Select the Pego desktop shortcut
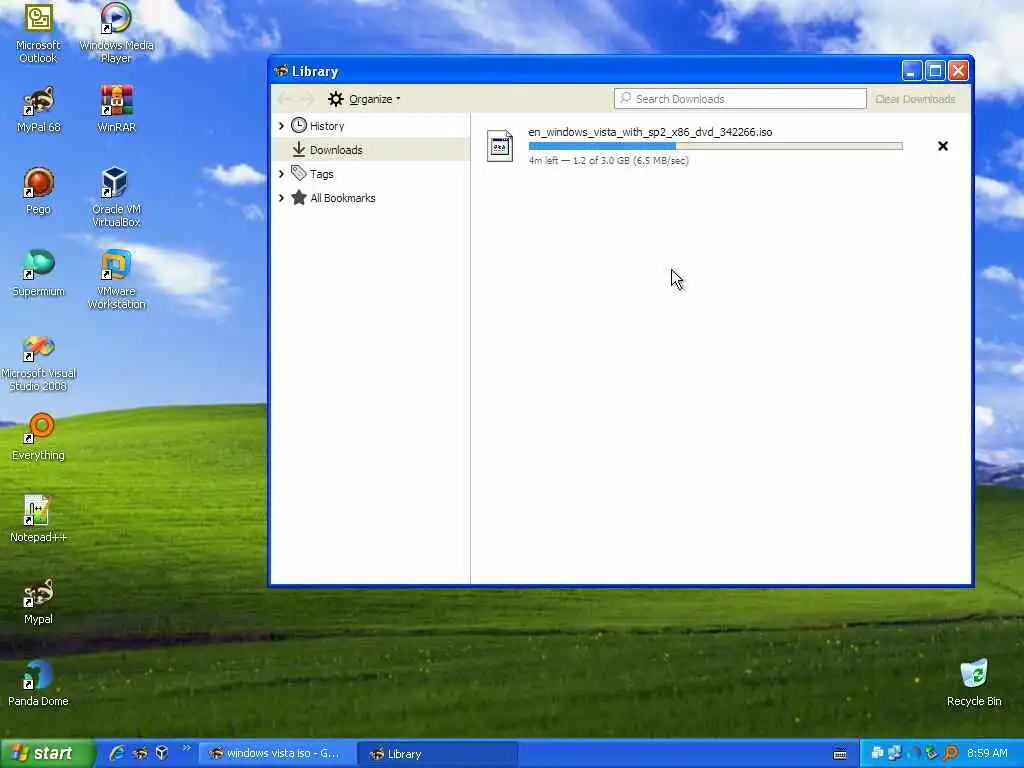This screenshot has height=768, width=1024. [x=38, y=191]
